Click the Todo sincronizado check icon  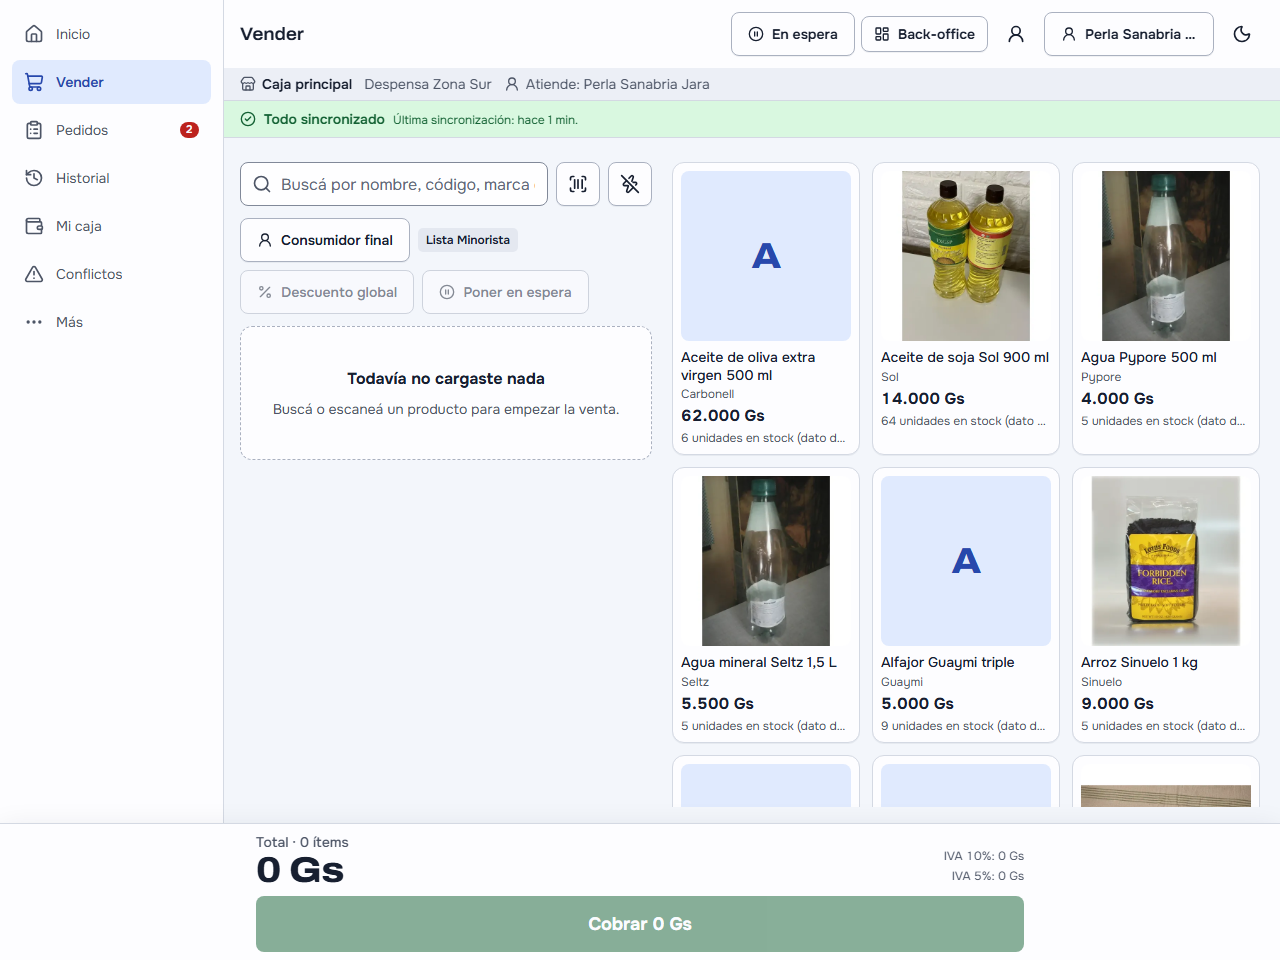pos(248,119)
